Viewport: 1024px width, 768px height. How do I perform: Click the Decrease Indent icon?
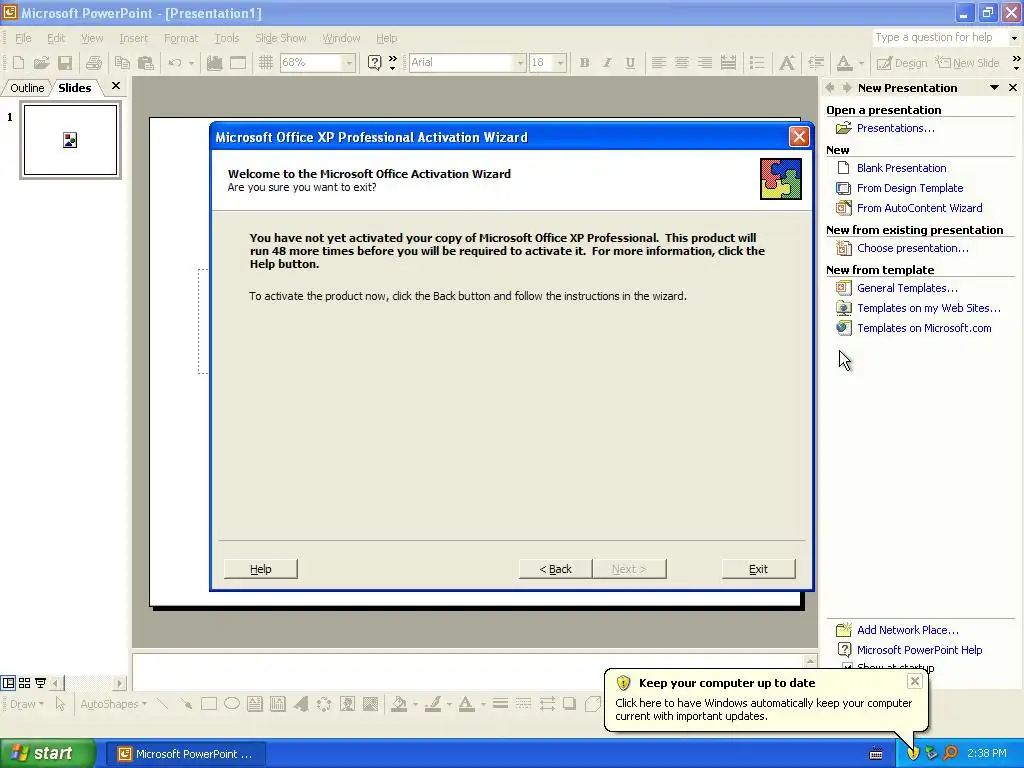click(x=816, y=63)
